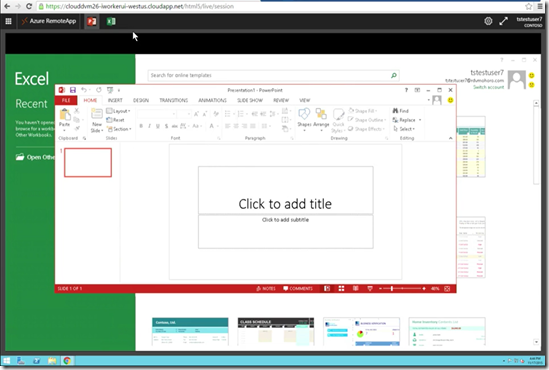Switch to Excel in the RemoteApp bar
Image resolution: width=549 pixels, height=370 pixels.
[111, 21]
